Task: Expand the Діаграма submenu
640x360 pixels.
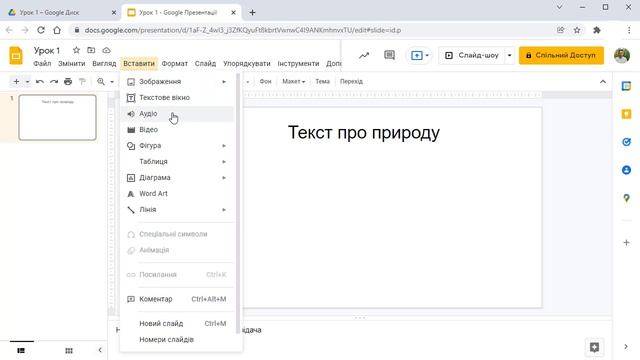Action: 224,178
